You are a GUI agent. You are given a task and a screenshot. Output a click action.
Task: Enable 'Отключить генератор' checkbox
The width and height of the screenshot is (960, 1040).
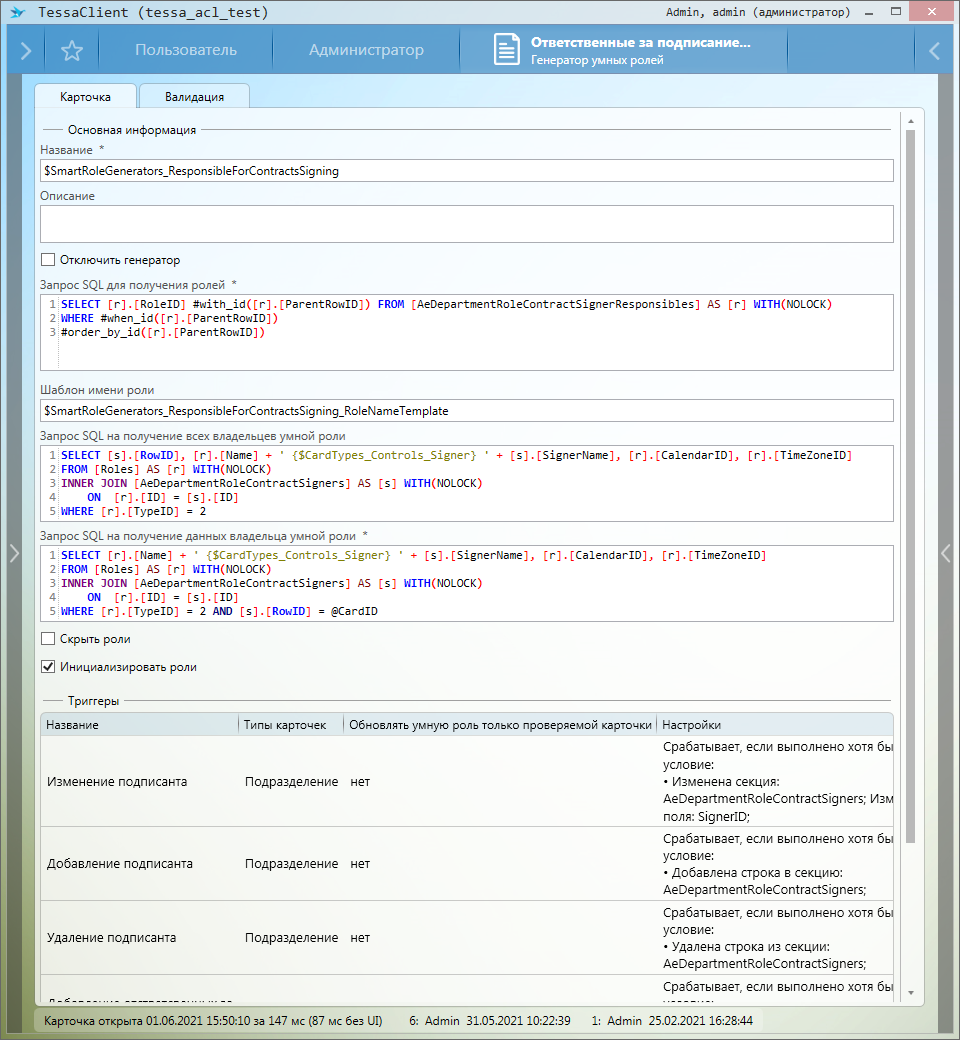click(x=48, y=260)
